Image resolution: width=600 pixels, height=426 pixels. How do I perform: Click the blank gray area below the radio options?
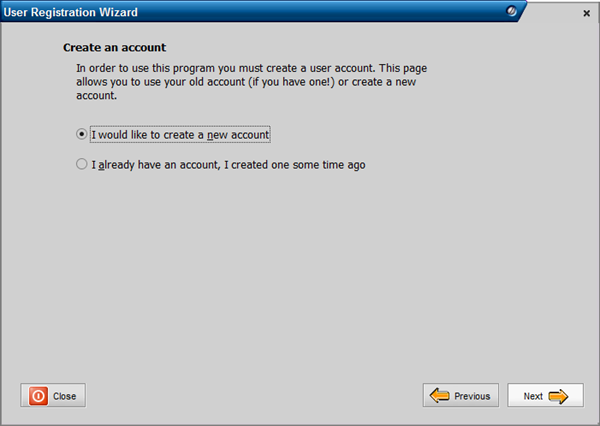pos(300,270)
